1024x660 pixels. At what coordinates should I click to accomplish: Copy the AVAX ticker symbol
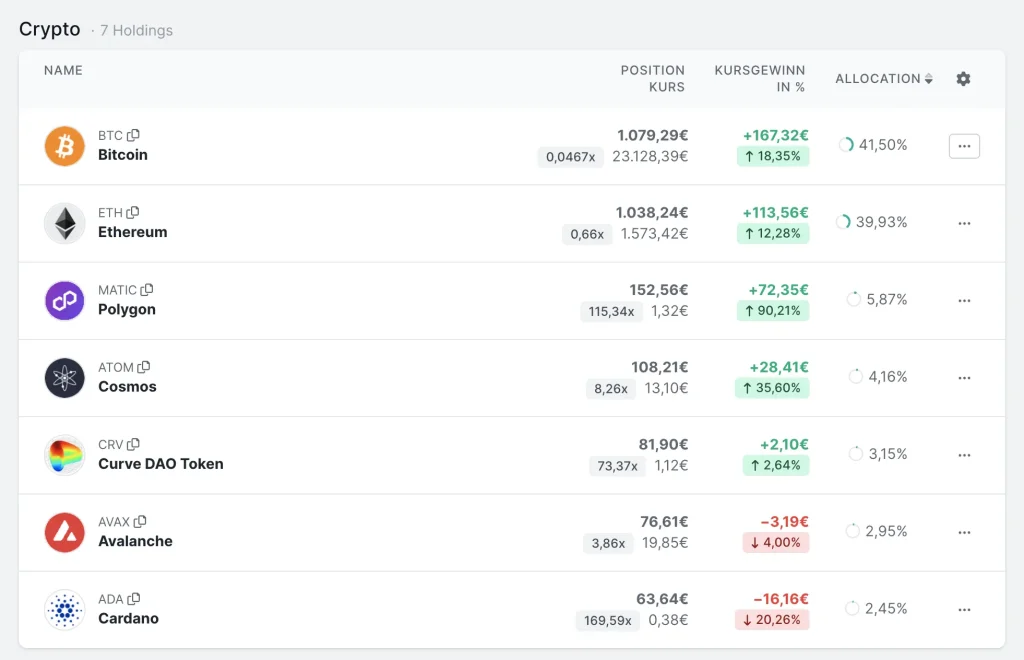pyautogui.click(x=141, y=521)
